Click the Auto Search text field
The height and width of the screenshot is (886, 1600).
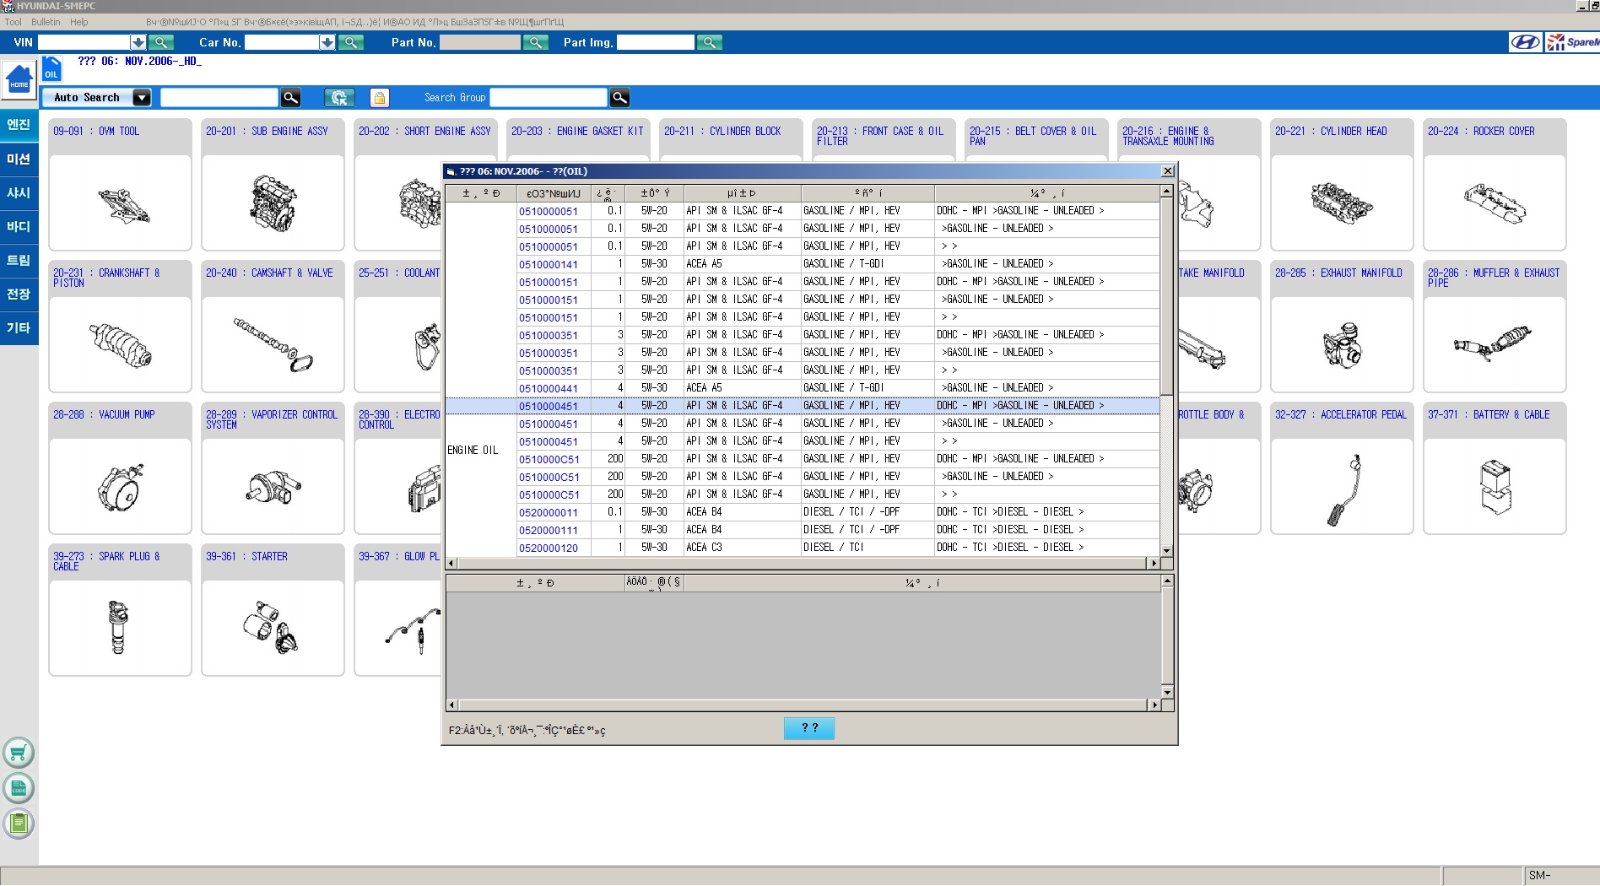219,97
